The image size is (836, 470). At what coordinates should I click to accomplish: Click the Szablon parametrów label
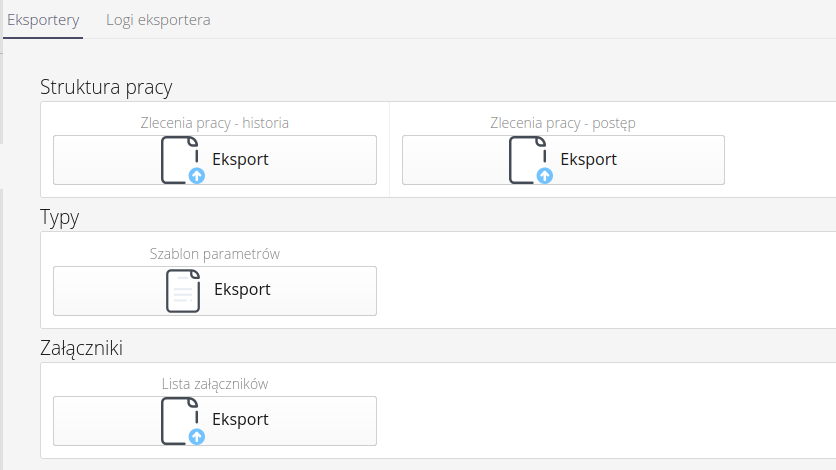(214, 254)
